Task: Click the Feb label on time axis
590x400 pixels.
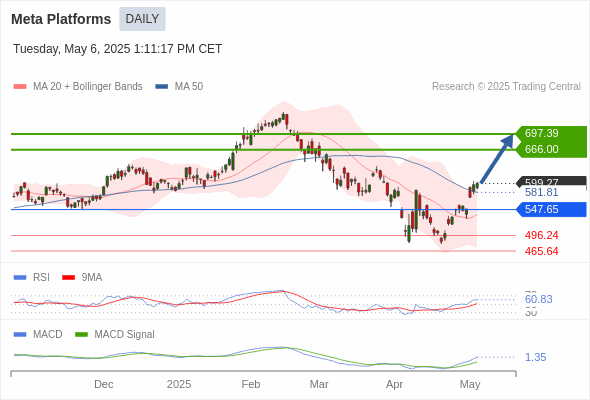Action: click(x=251, y=384)
